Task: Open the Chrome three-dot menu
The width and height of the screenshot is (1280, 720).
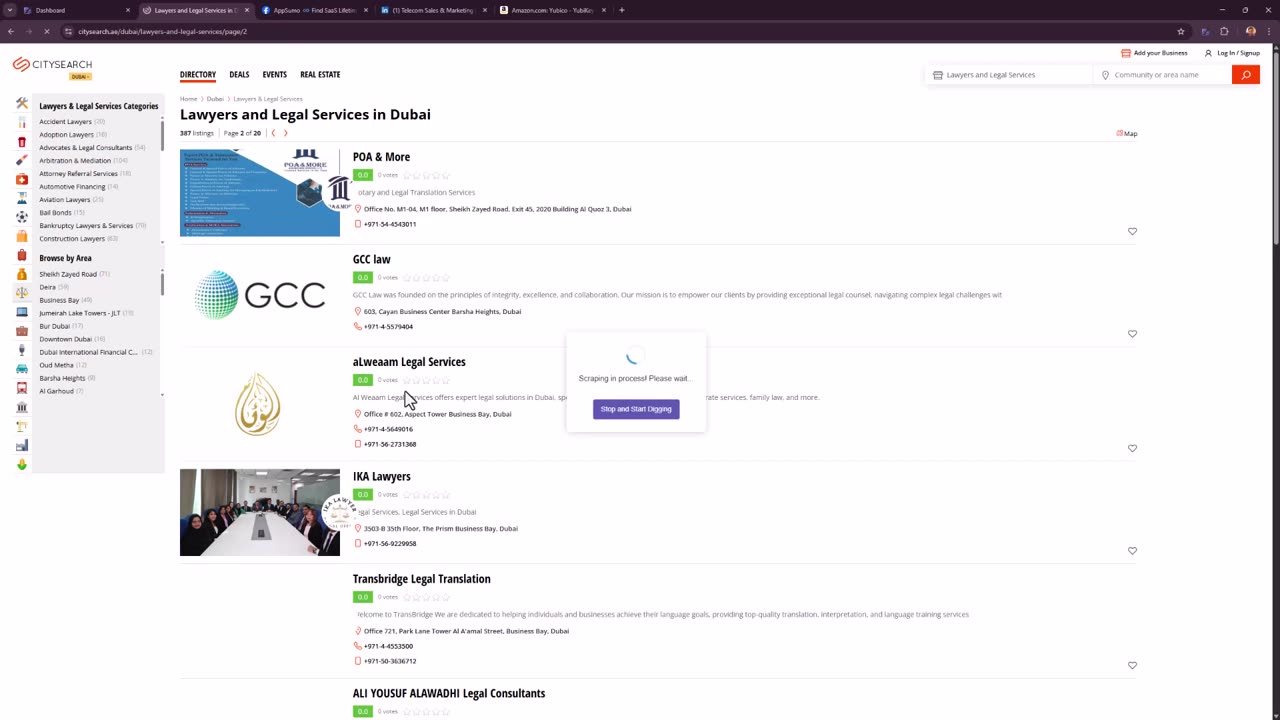Action: (x=1268, y=31)
